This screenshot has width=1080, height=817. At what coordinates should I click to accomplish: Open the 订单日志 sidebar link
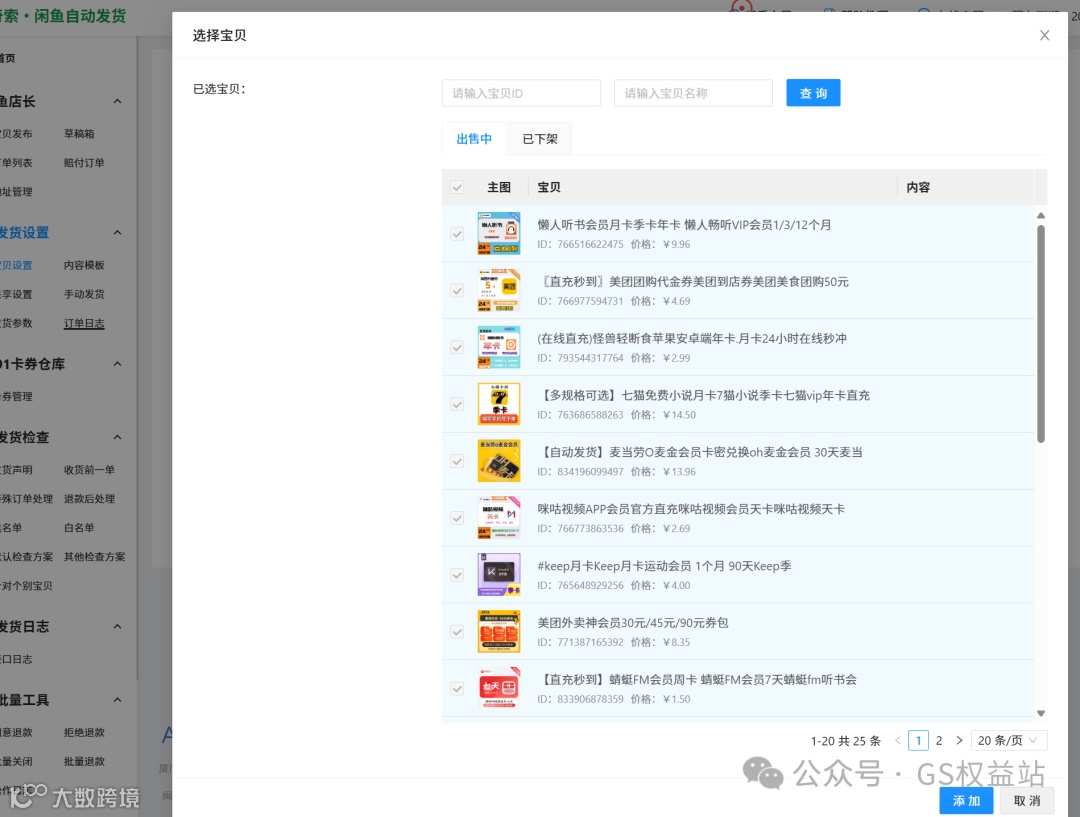(84, 323)
